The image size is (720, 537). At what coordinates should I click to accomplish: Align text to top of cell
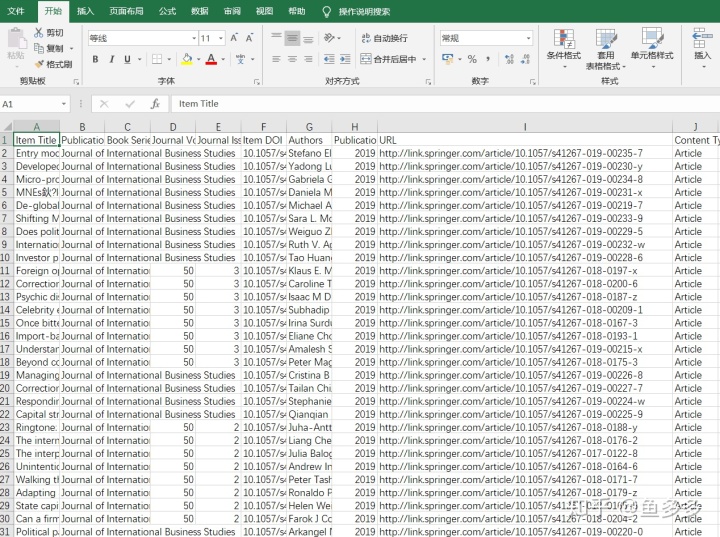pyautogui.click(x=276, y=38)
